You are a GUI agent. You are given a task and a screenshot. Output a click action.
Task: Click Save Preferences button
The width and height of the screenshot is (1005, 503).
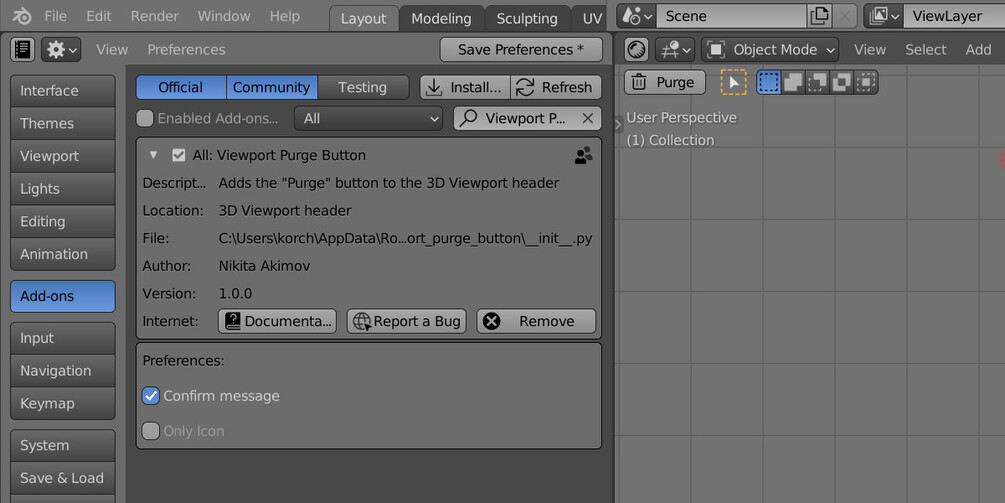point(521,49)
